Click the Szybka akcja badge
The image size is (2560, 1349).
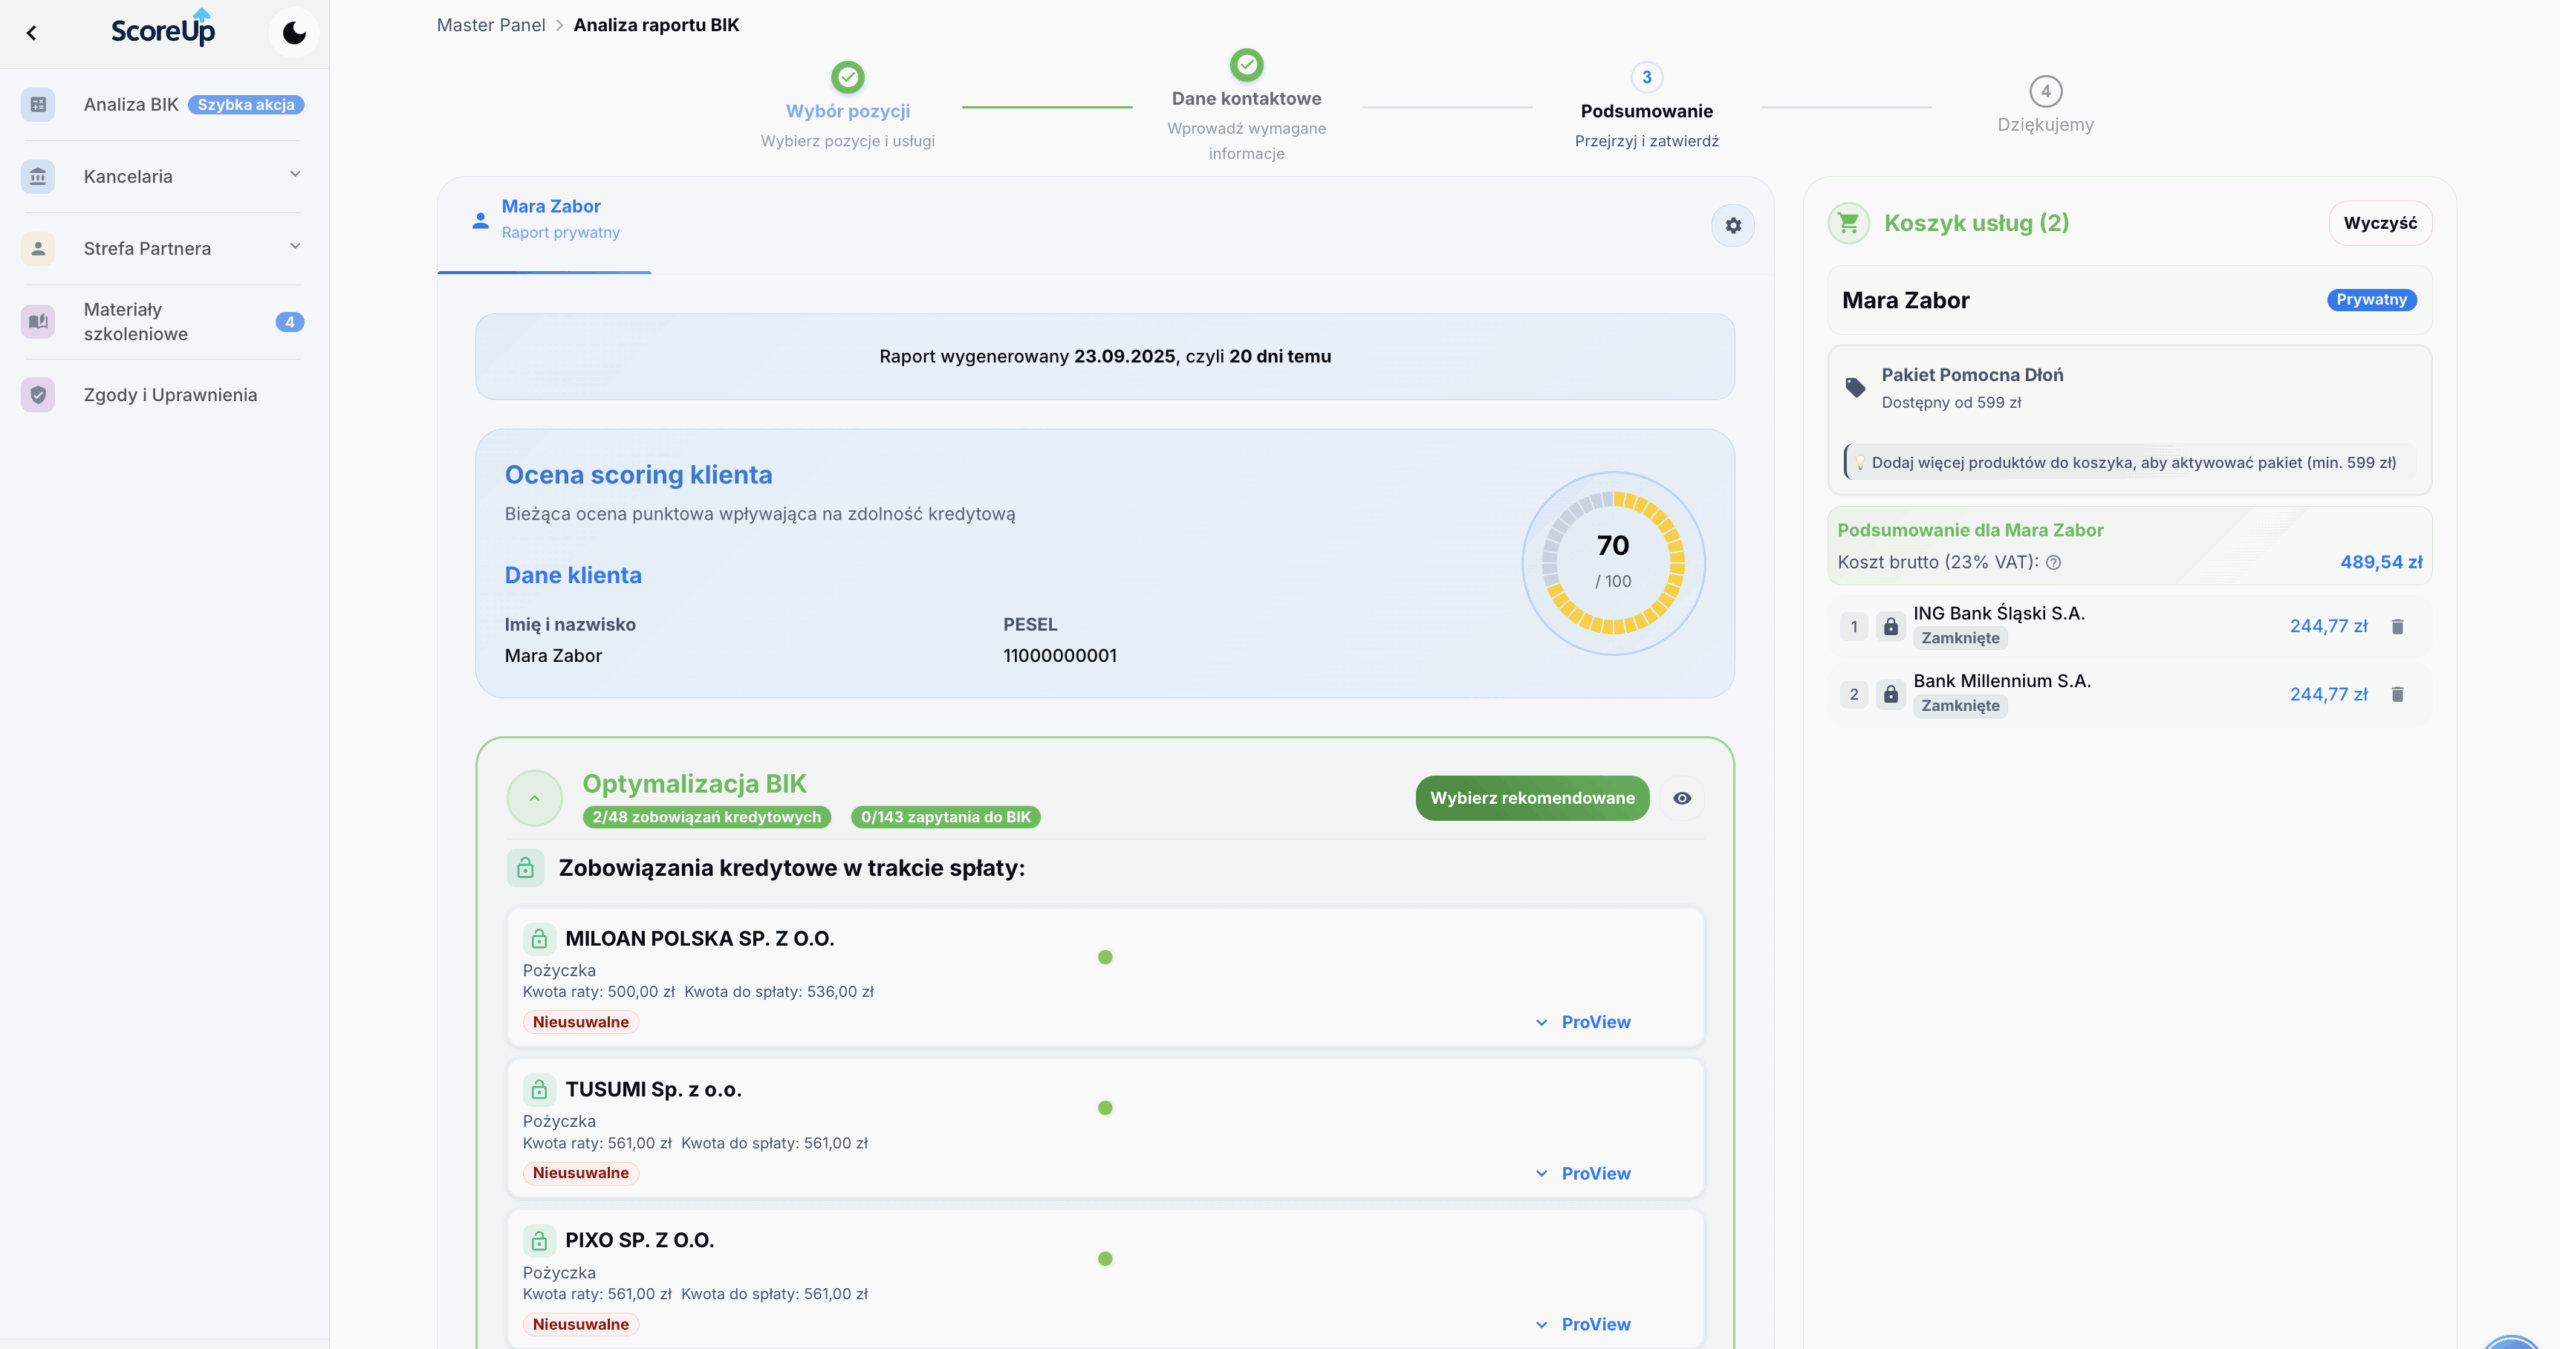click(x=246, y=104)
